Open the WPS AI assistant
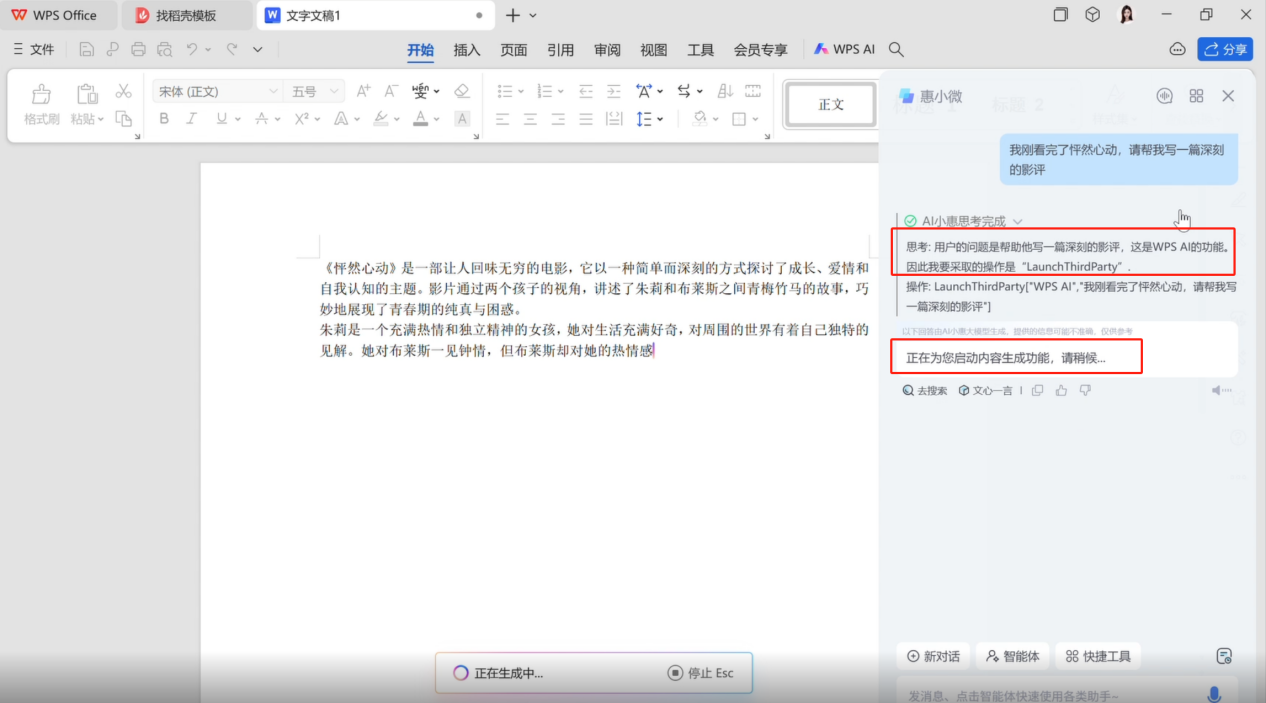1266x703 pixels. pos(843,48)
